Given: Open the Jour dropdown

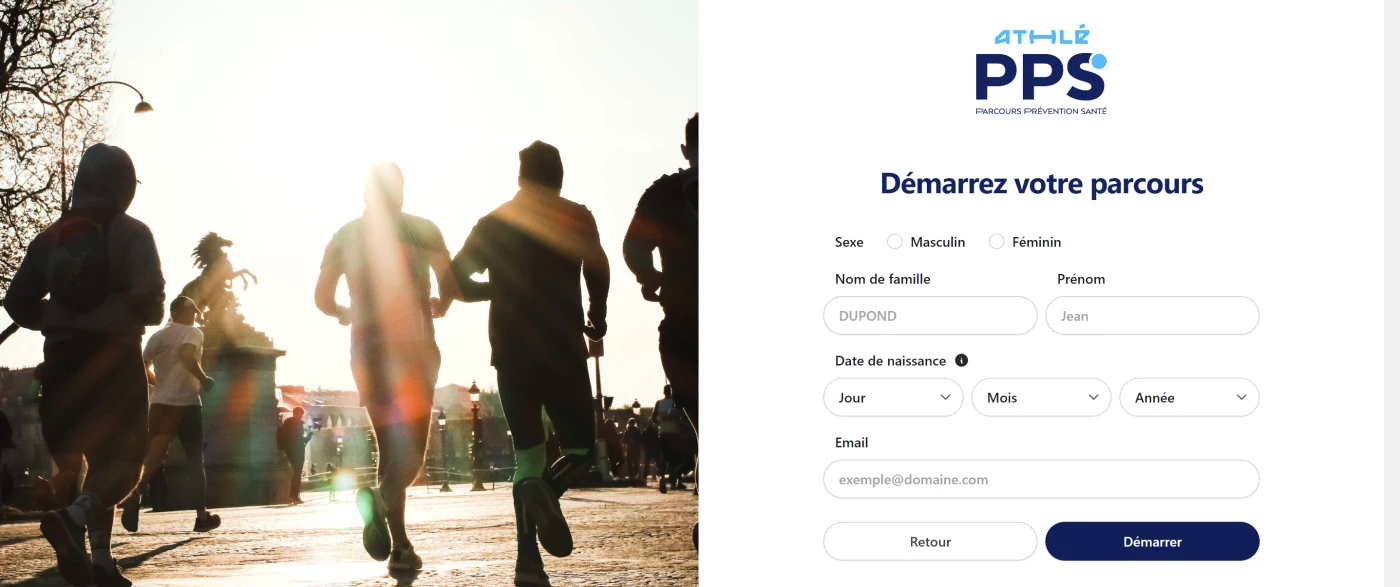Looking at the screenshot, I should (893, 397).
